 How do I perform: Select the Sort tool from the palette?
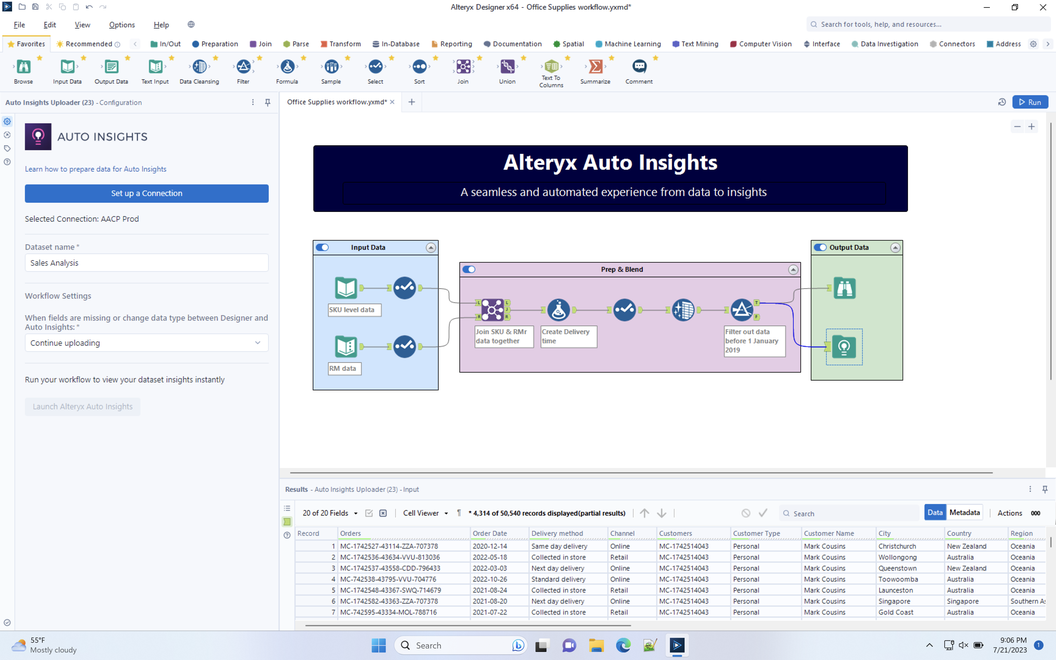click(x=420, y=68)
